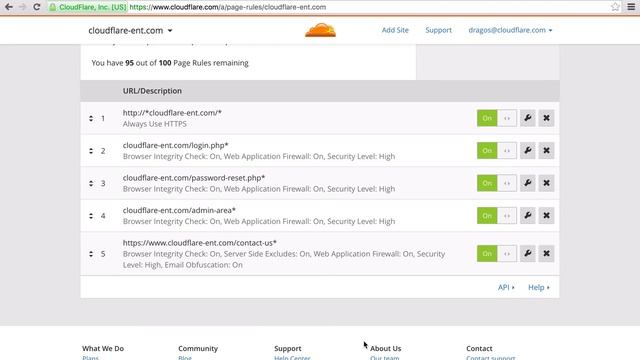Viewport: 640px width, 360px height.
Task: Click 'Page Rules remaining' count text
Action: point(170,63)
